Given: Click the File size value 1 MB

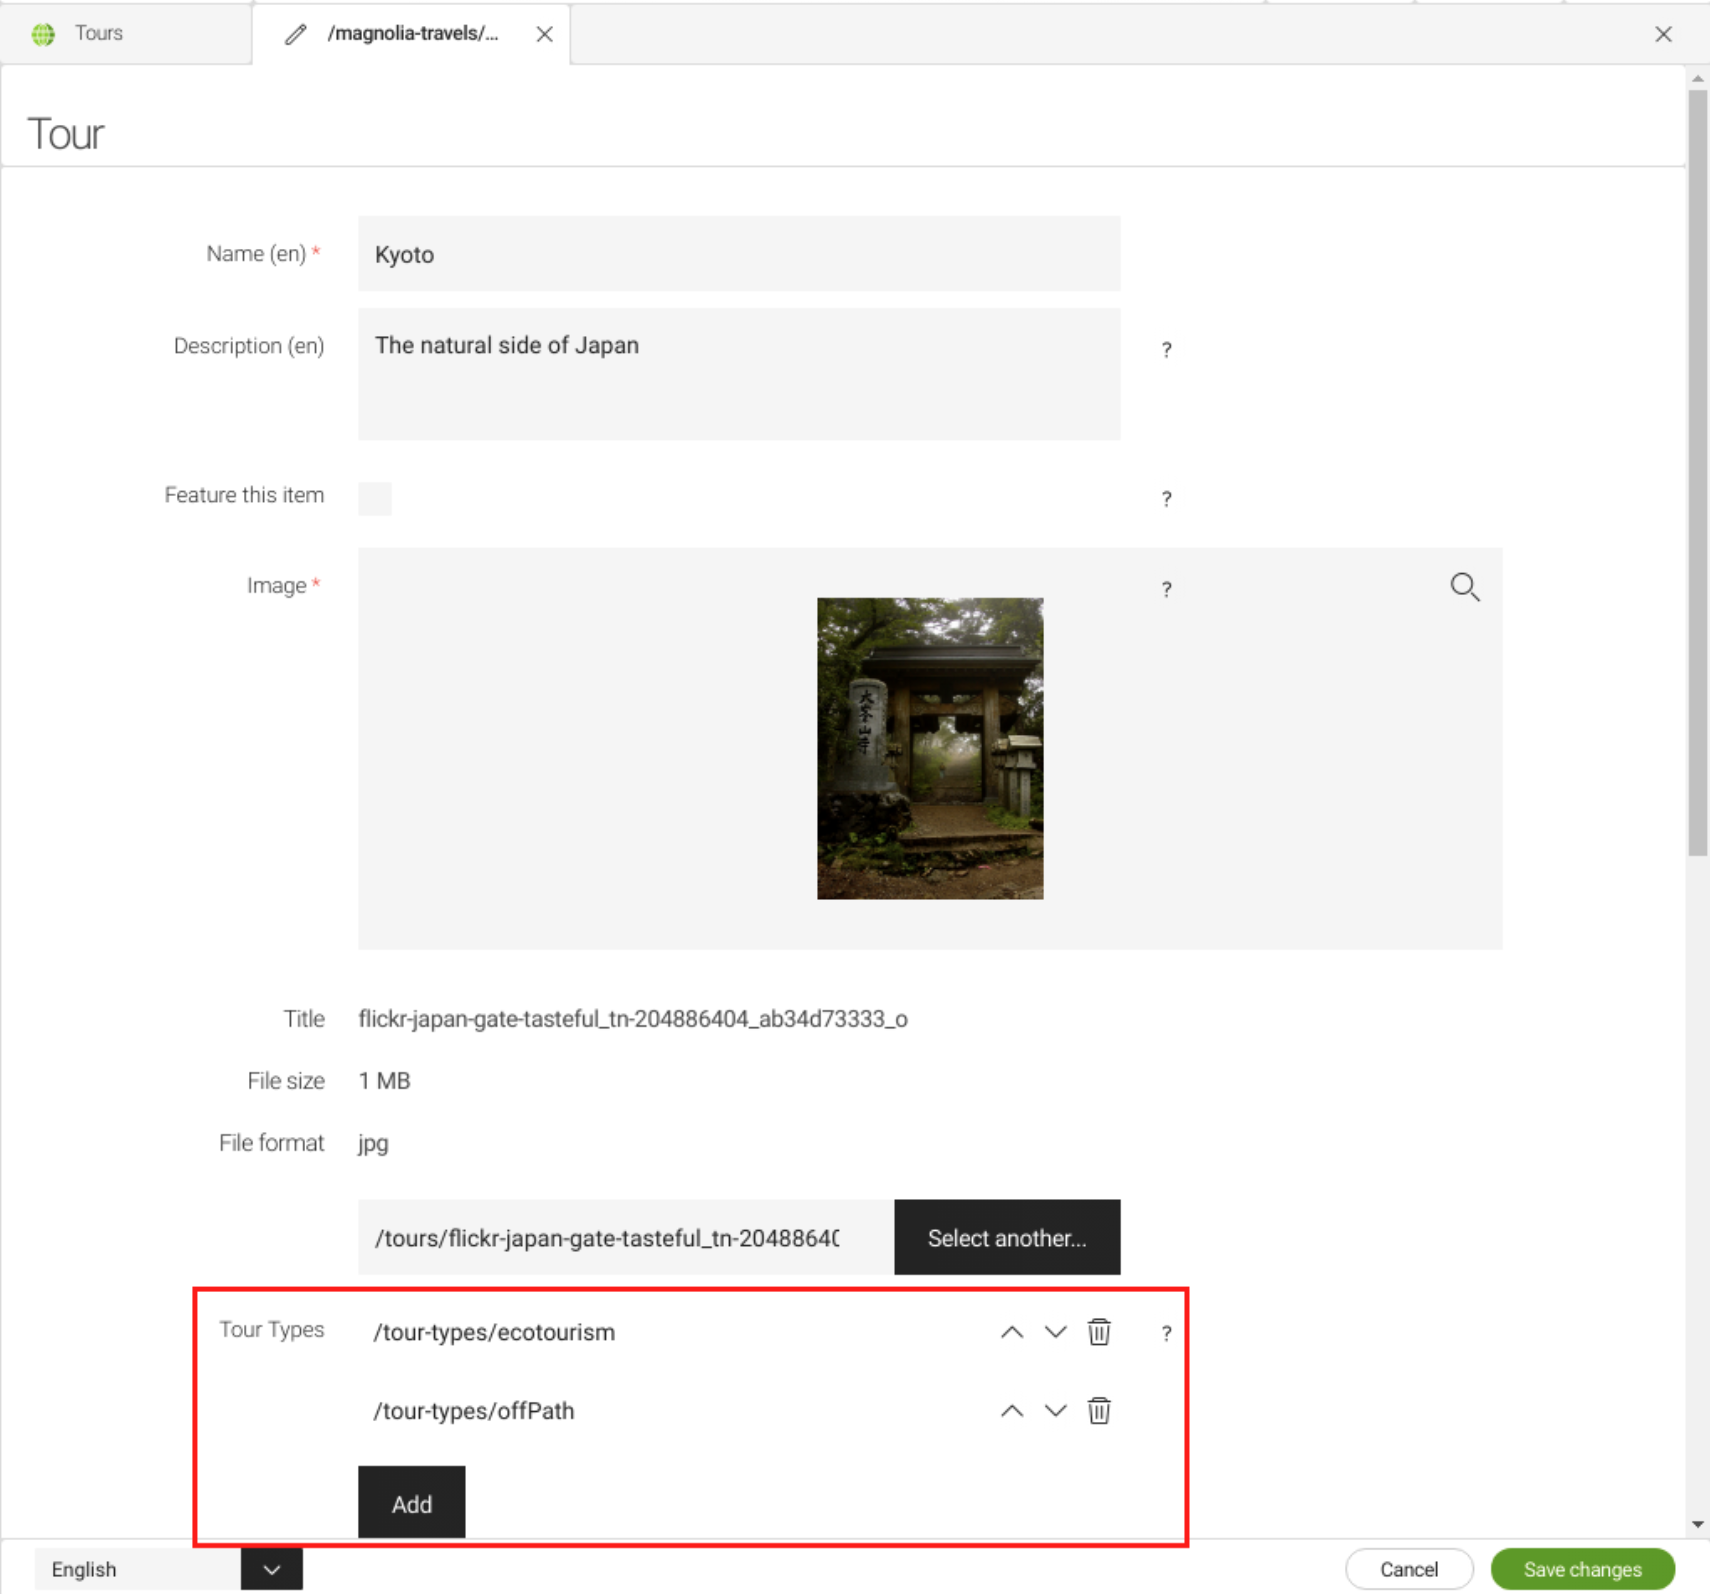Looking at the screenshot, I should pyautogui.click(x=384, y=1081).
